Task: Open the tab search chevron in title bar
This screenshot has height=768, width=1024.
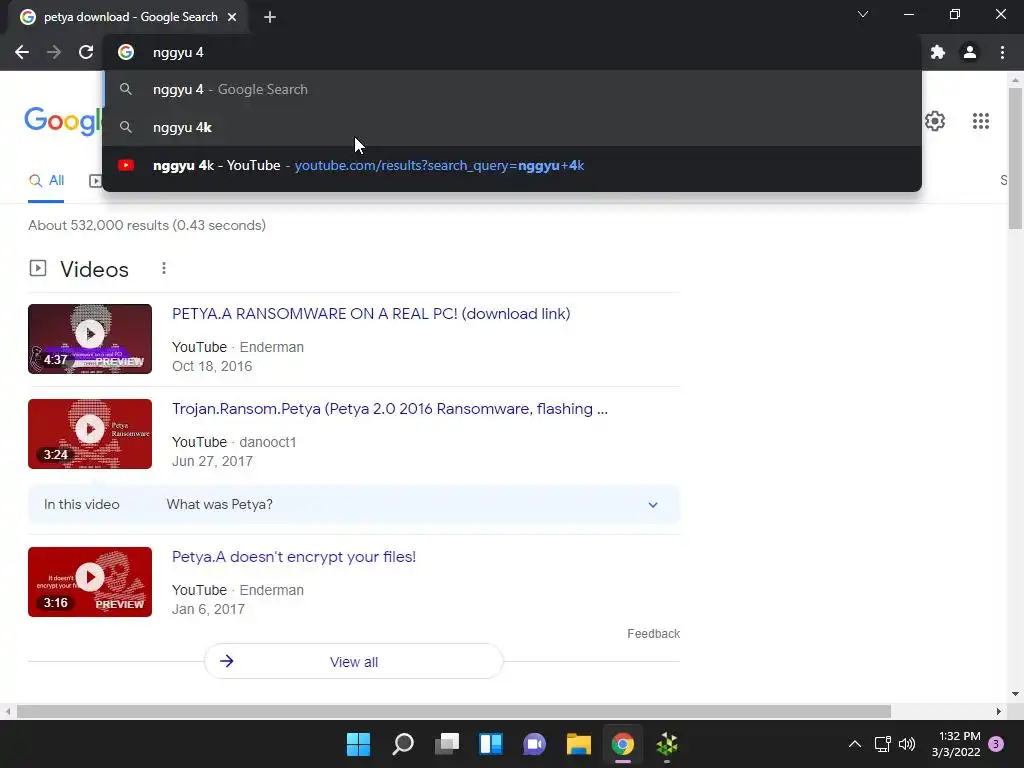Action: pos(863,14)
